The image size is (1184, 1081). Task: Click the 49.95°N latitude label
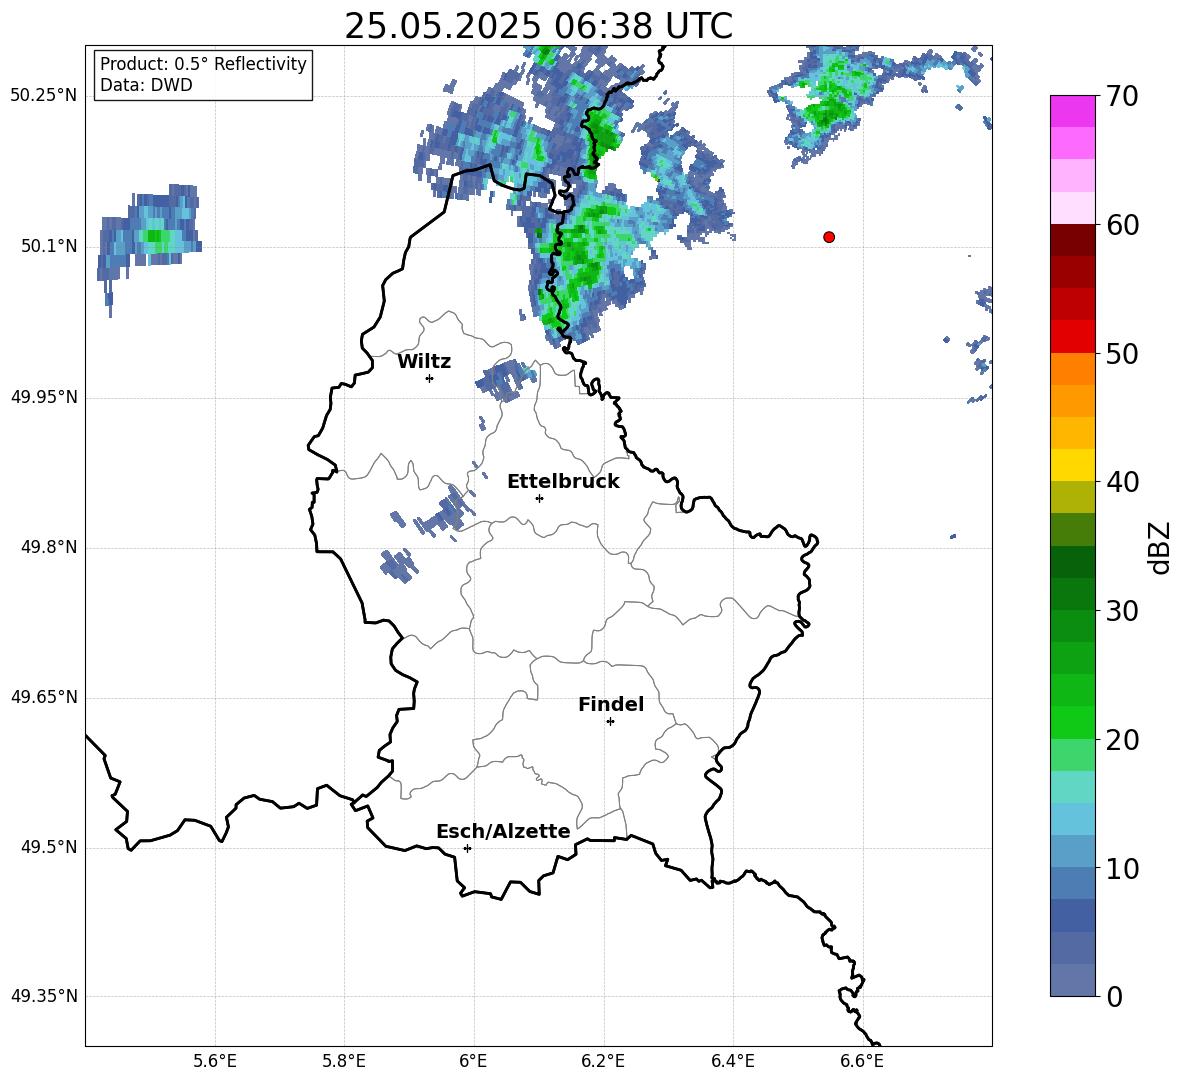tap(44, 397)
